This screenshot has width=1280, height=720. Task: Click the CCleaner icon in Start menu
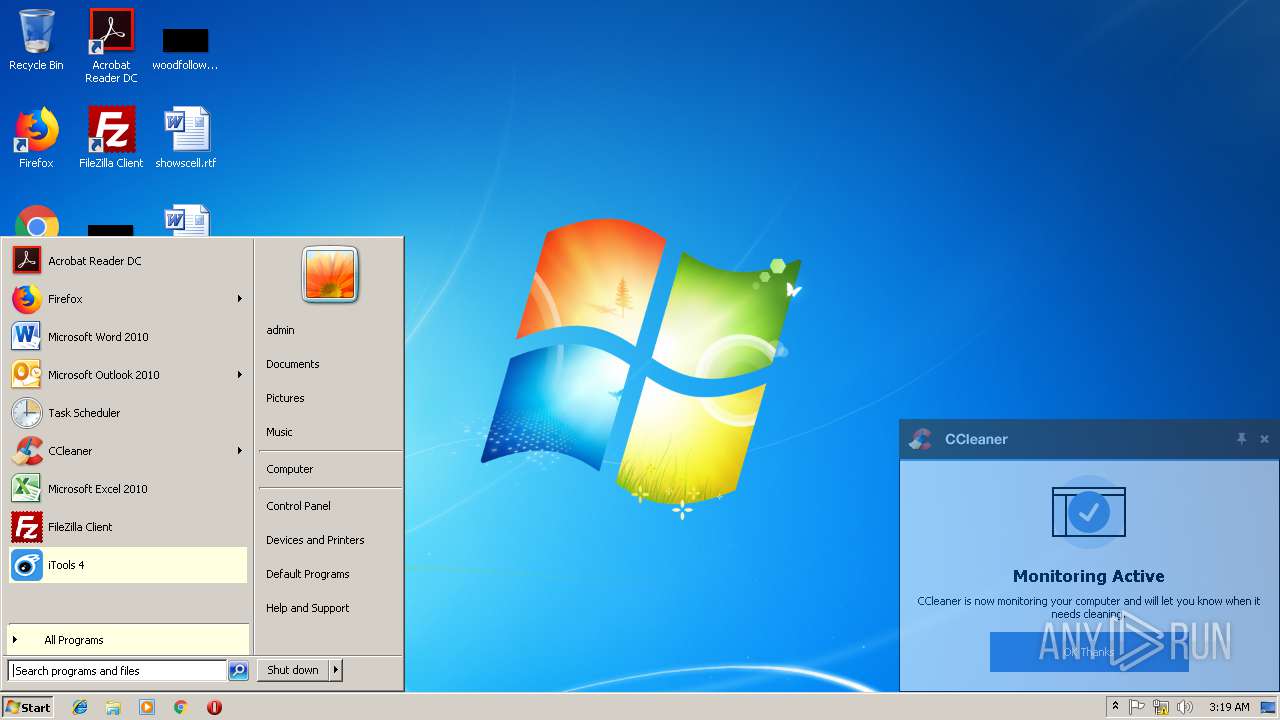[27, 451]
